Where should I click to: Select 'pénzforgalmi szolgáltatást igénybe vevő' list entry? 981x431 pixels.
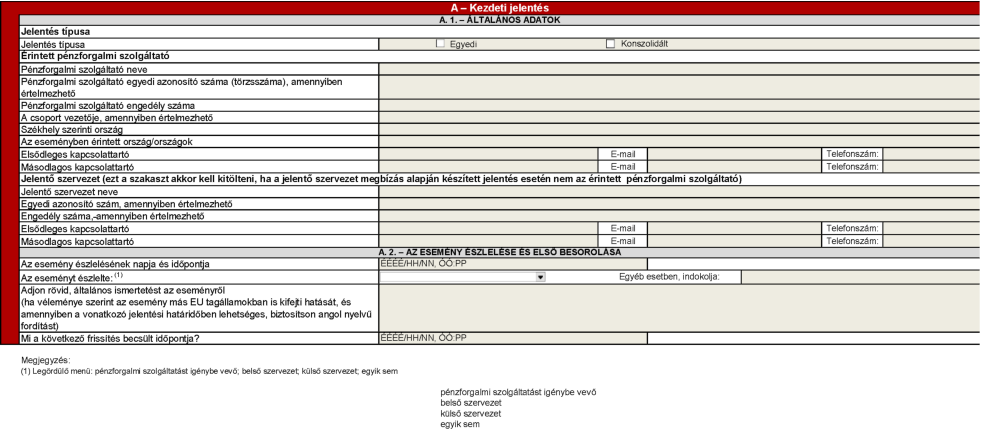click(x=518, y=392)
